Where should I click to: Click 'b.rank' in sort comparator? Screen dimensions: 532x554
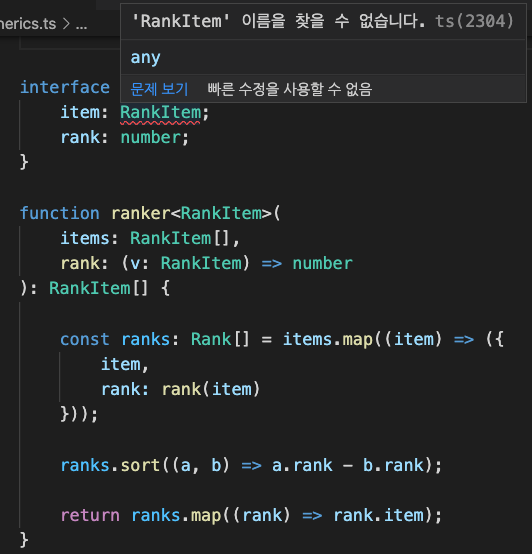tap(393, 465)
